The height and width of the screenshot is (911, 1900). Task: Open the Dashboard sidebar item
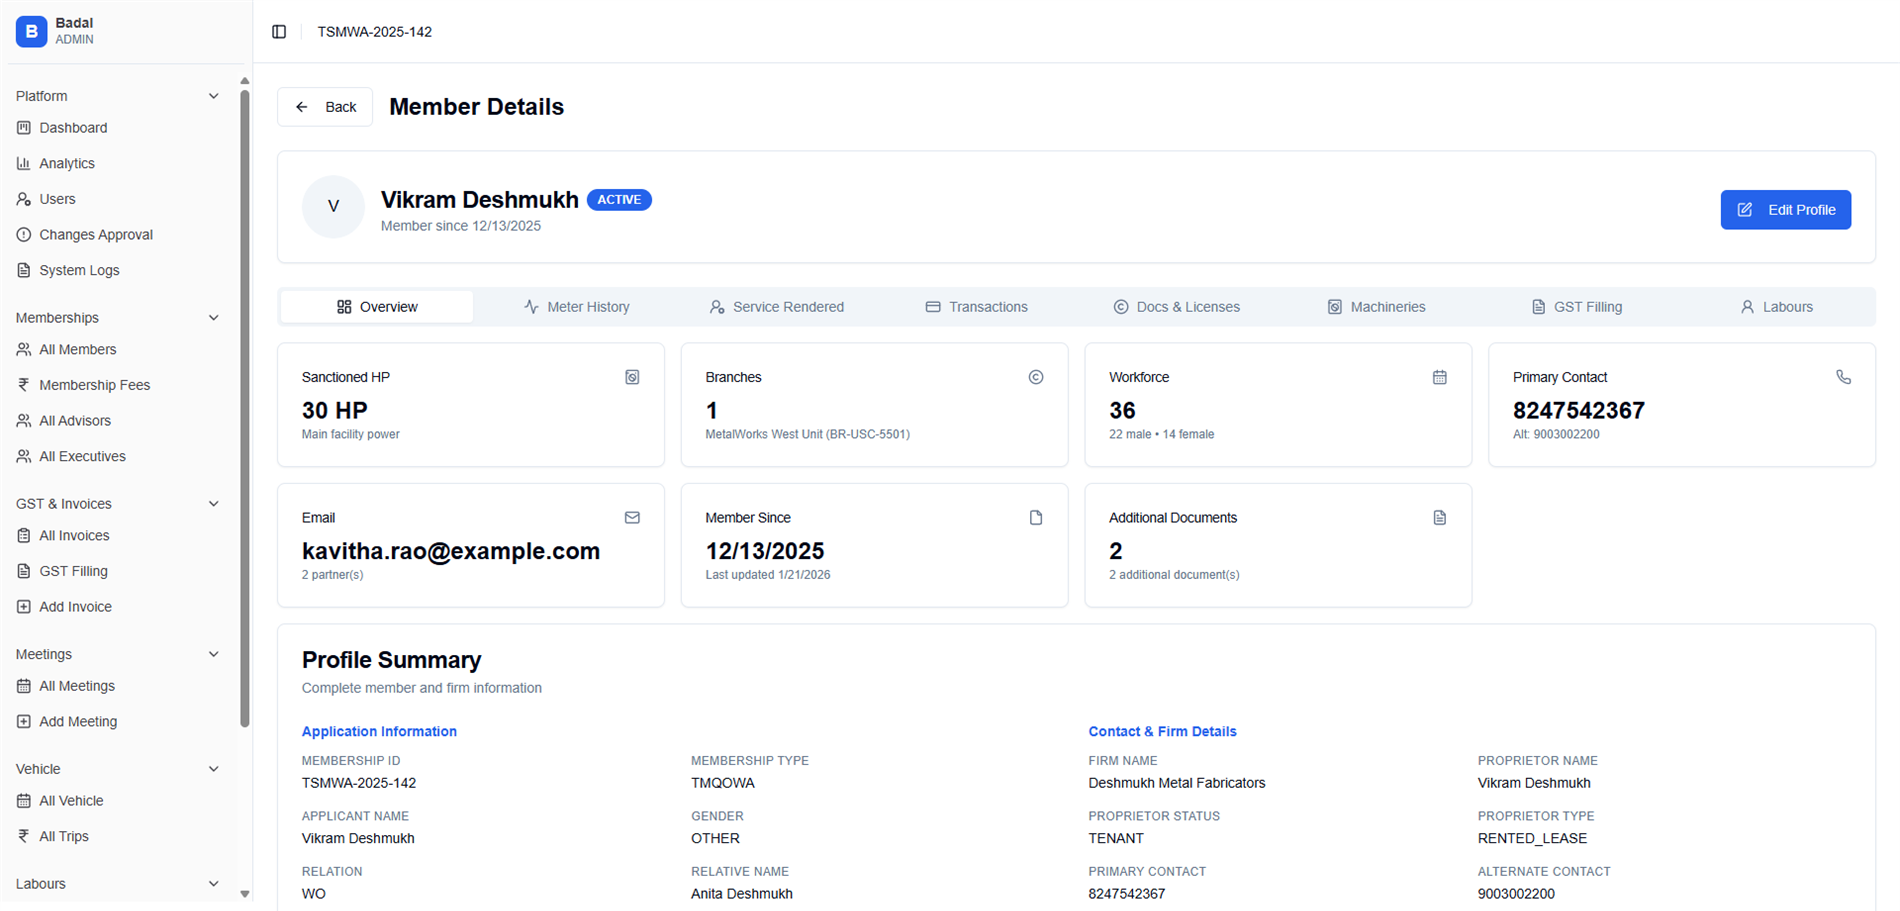(x=73, y=128)
